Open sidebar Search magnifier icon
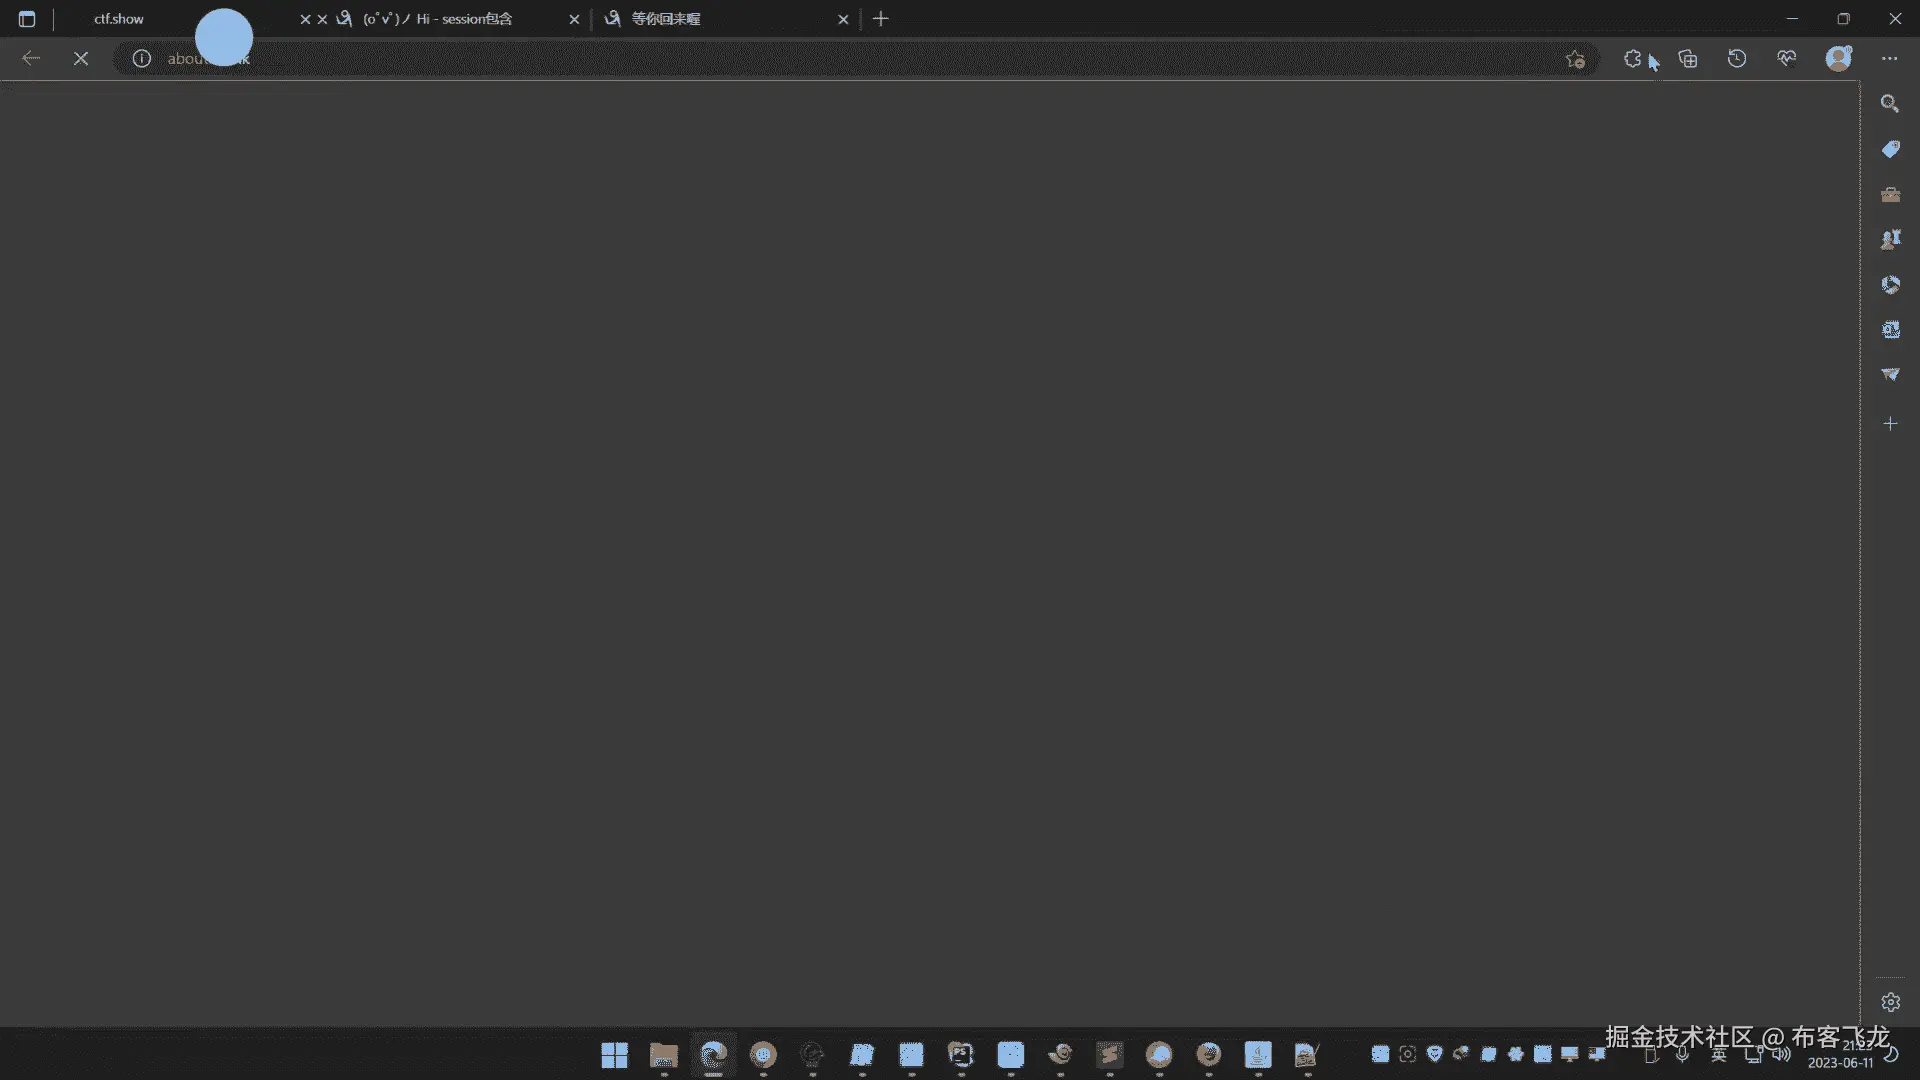 (1890, 104)
